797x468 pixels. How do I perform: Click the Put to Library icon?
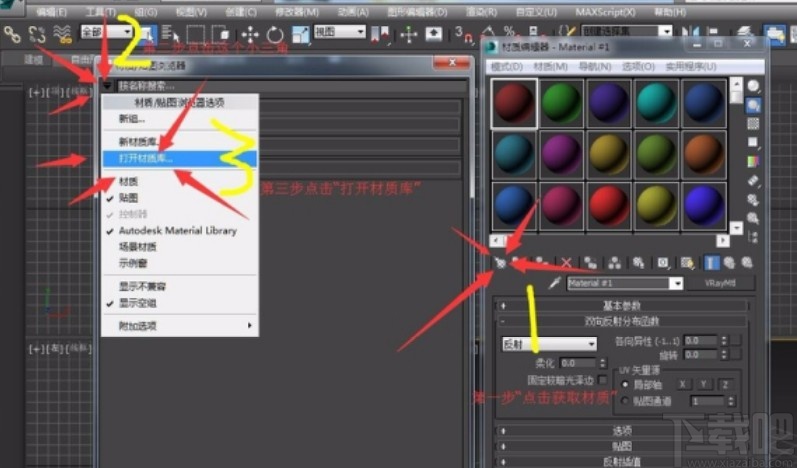pyautogui.click(x=638, y=263)
